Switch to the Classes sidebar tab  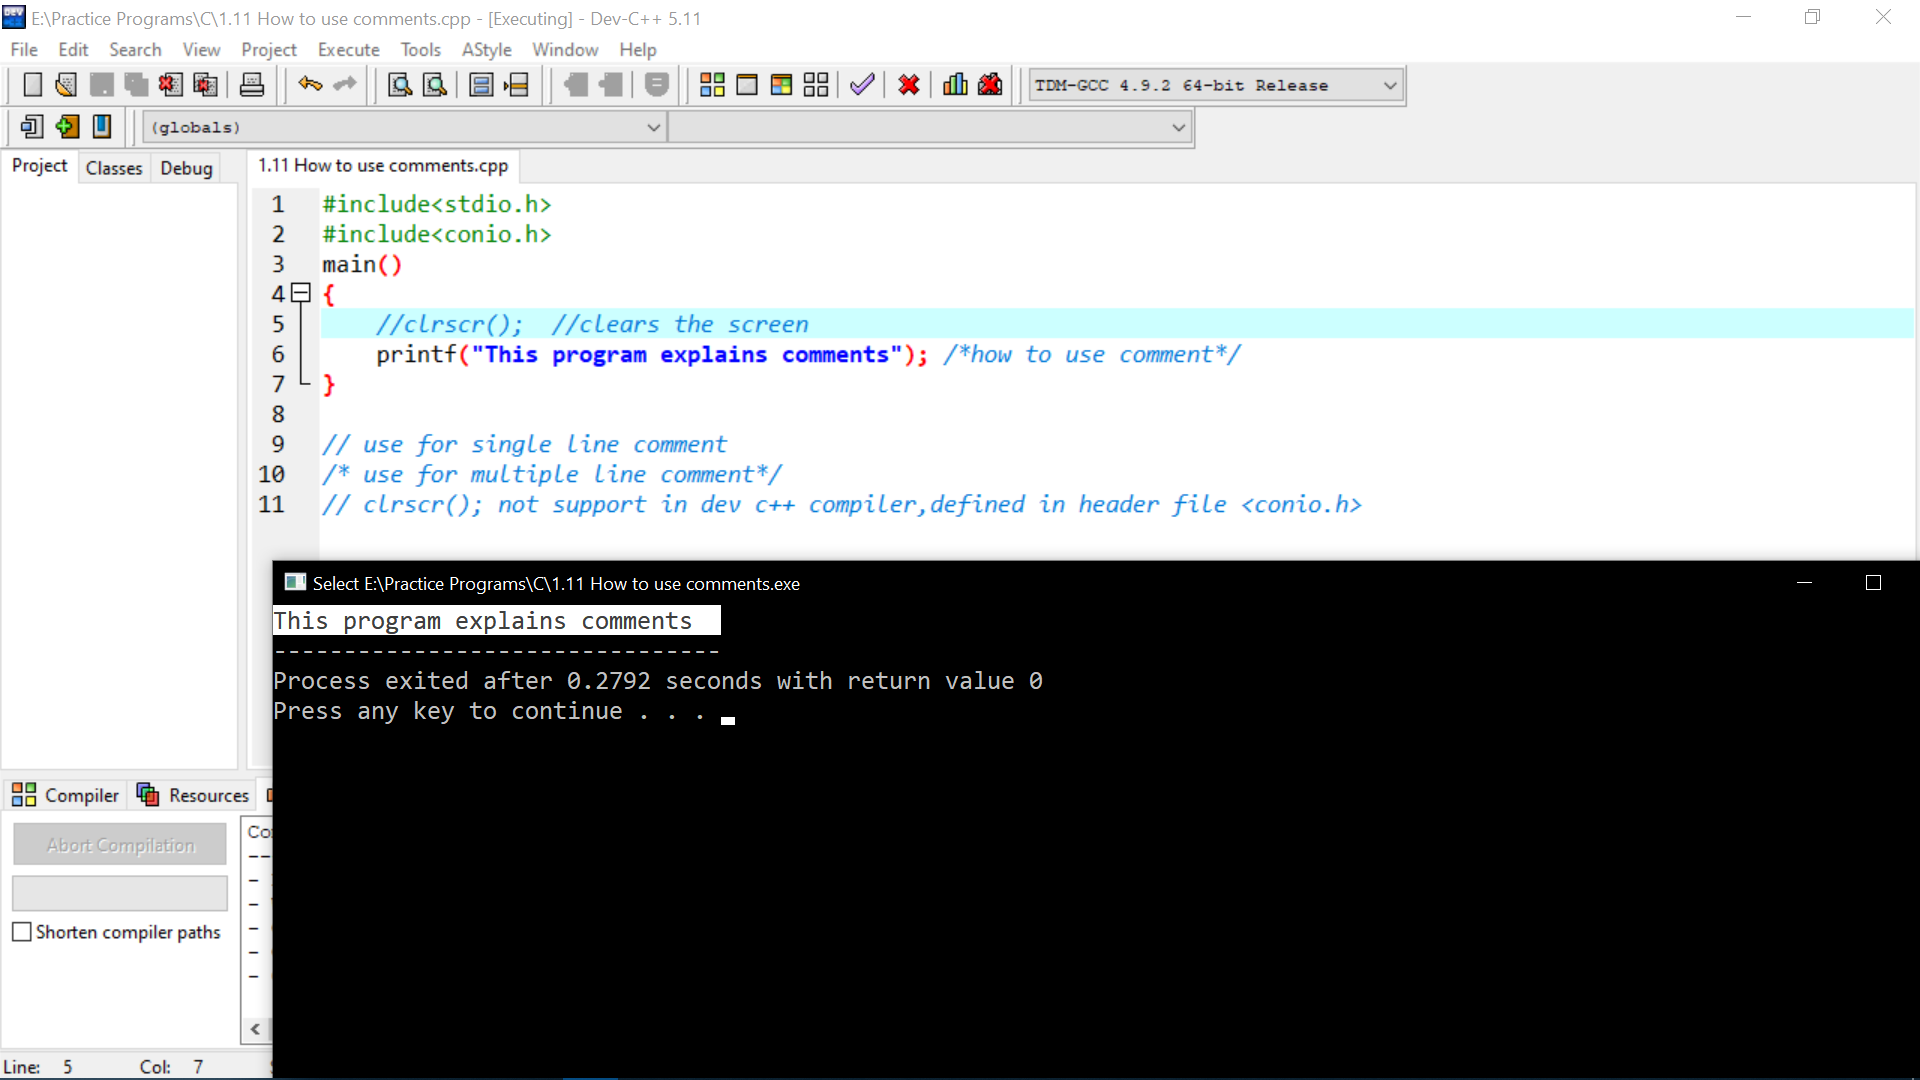[114, 168]
